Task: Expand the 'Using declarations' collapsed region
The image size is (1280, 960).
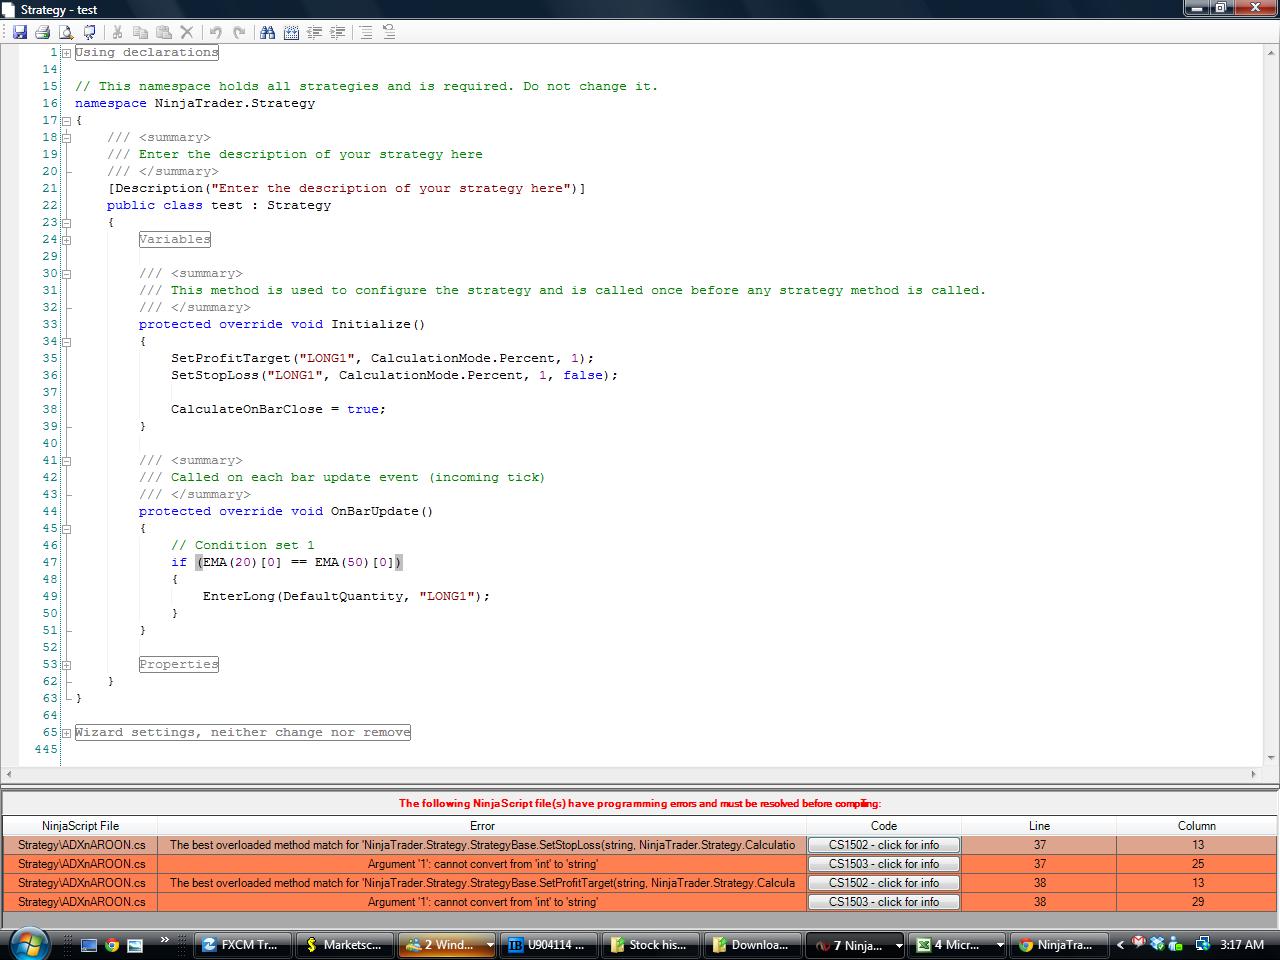Action: pyautogui.click(x=66, y=53)
